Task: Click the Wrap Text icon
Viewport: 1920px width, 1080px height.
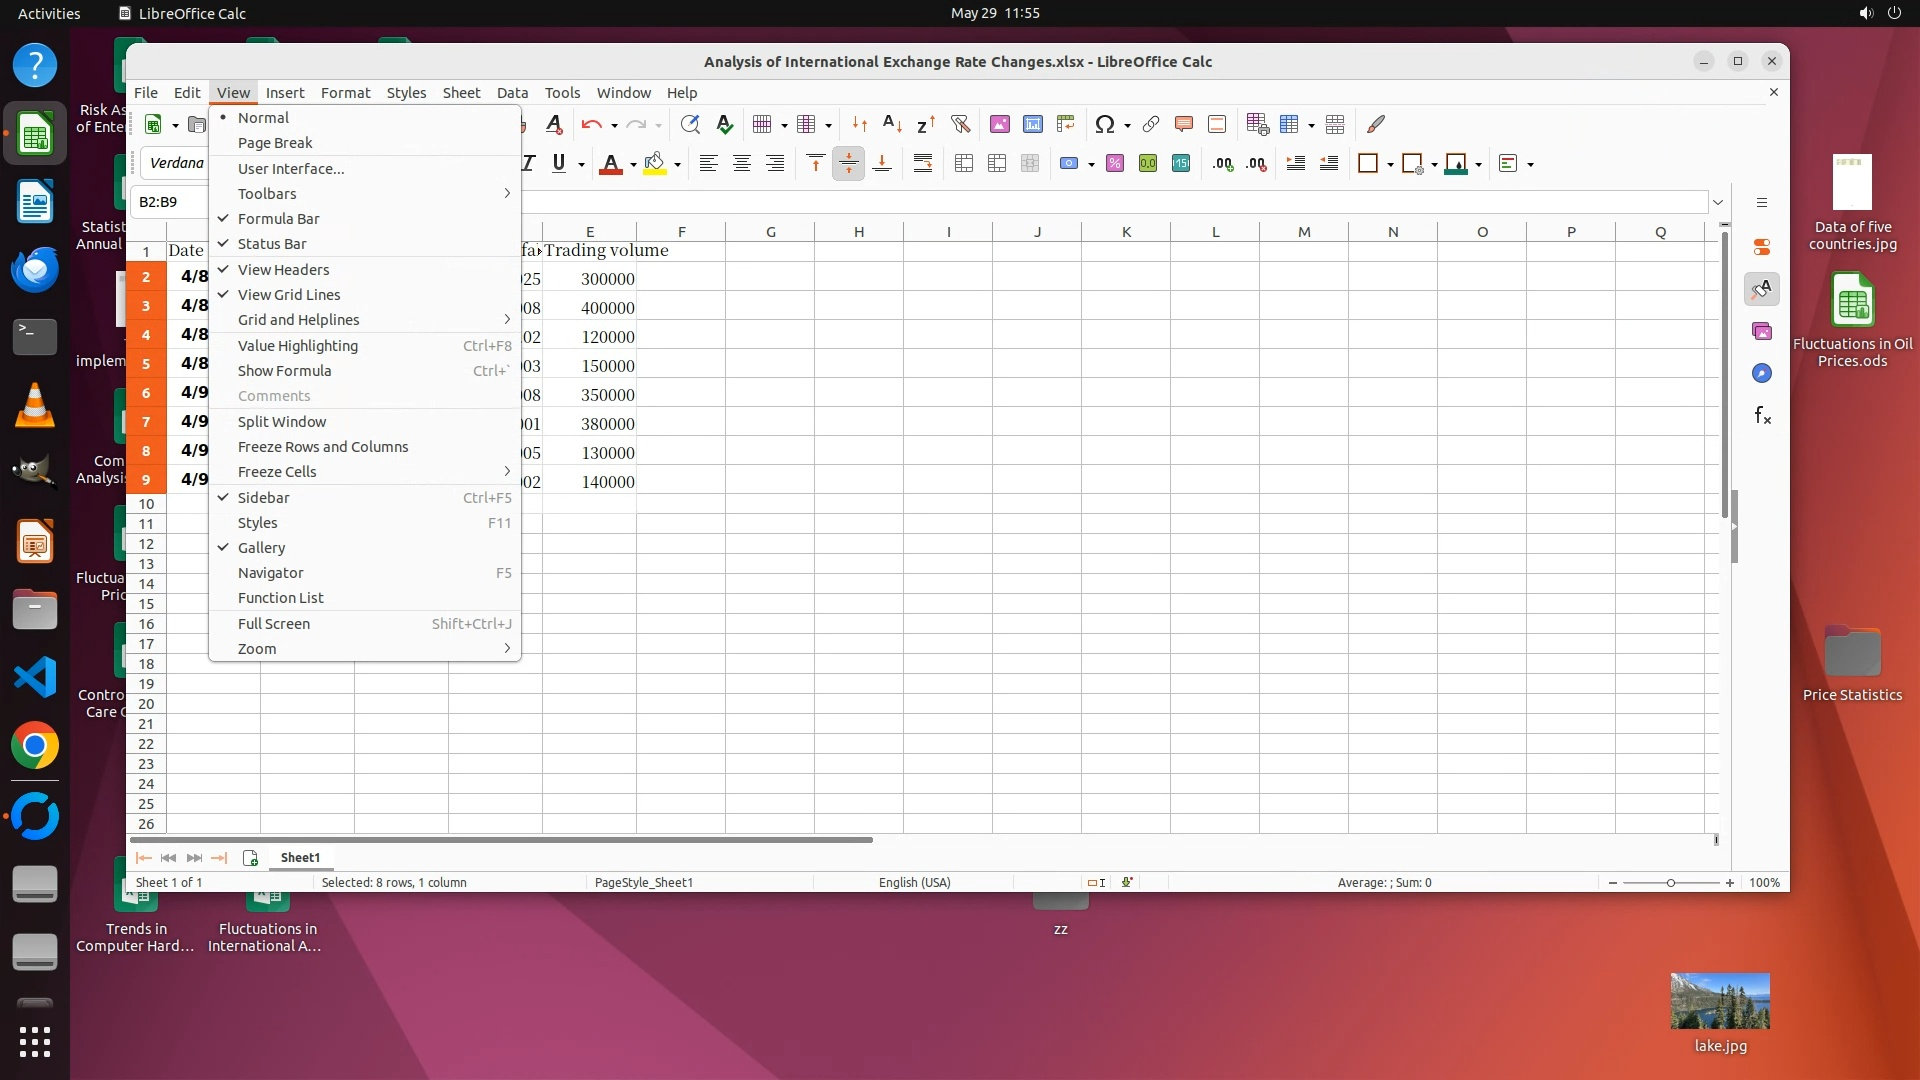Action: pyautogui.click(x=923, y=164)
